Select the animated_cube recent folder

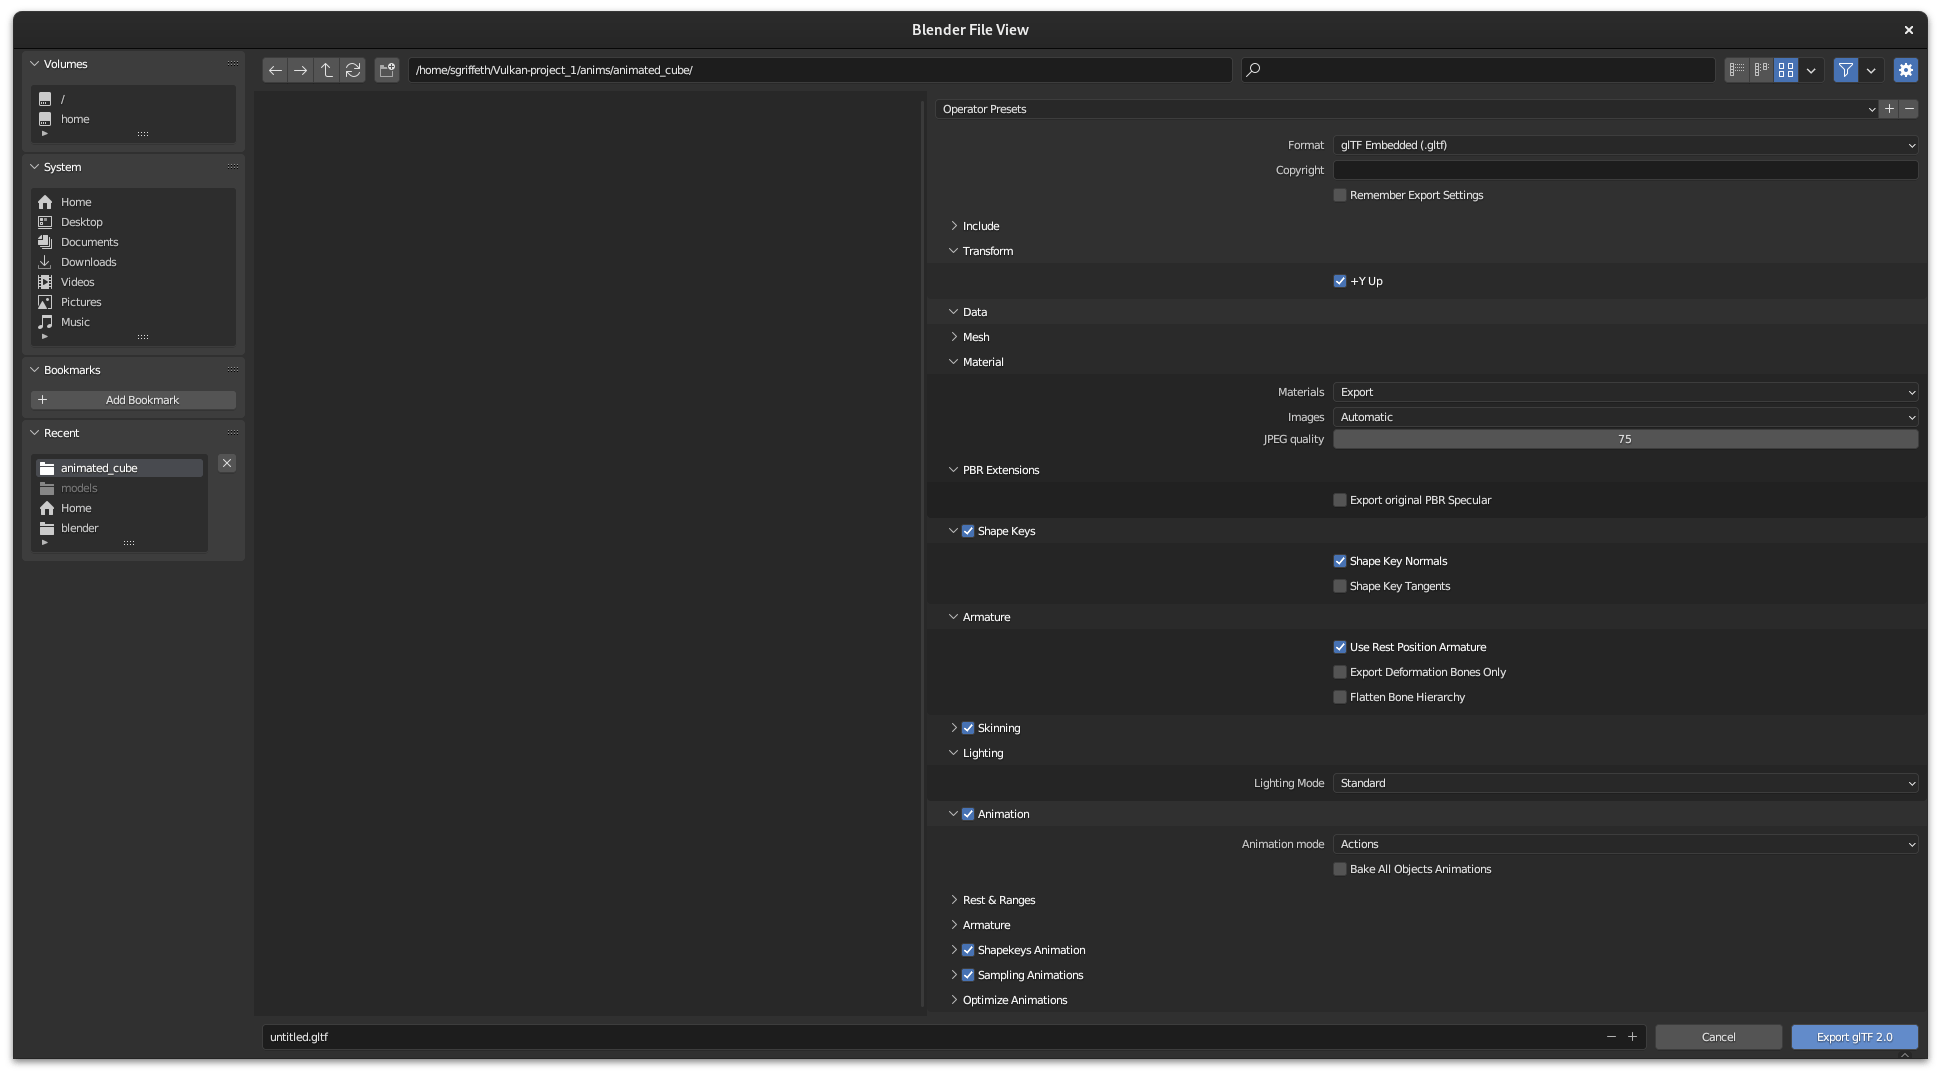[x=99, y=467]
